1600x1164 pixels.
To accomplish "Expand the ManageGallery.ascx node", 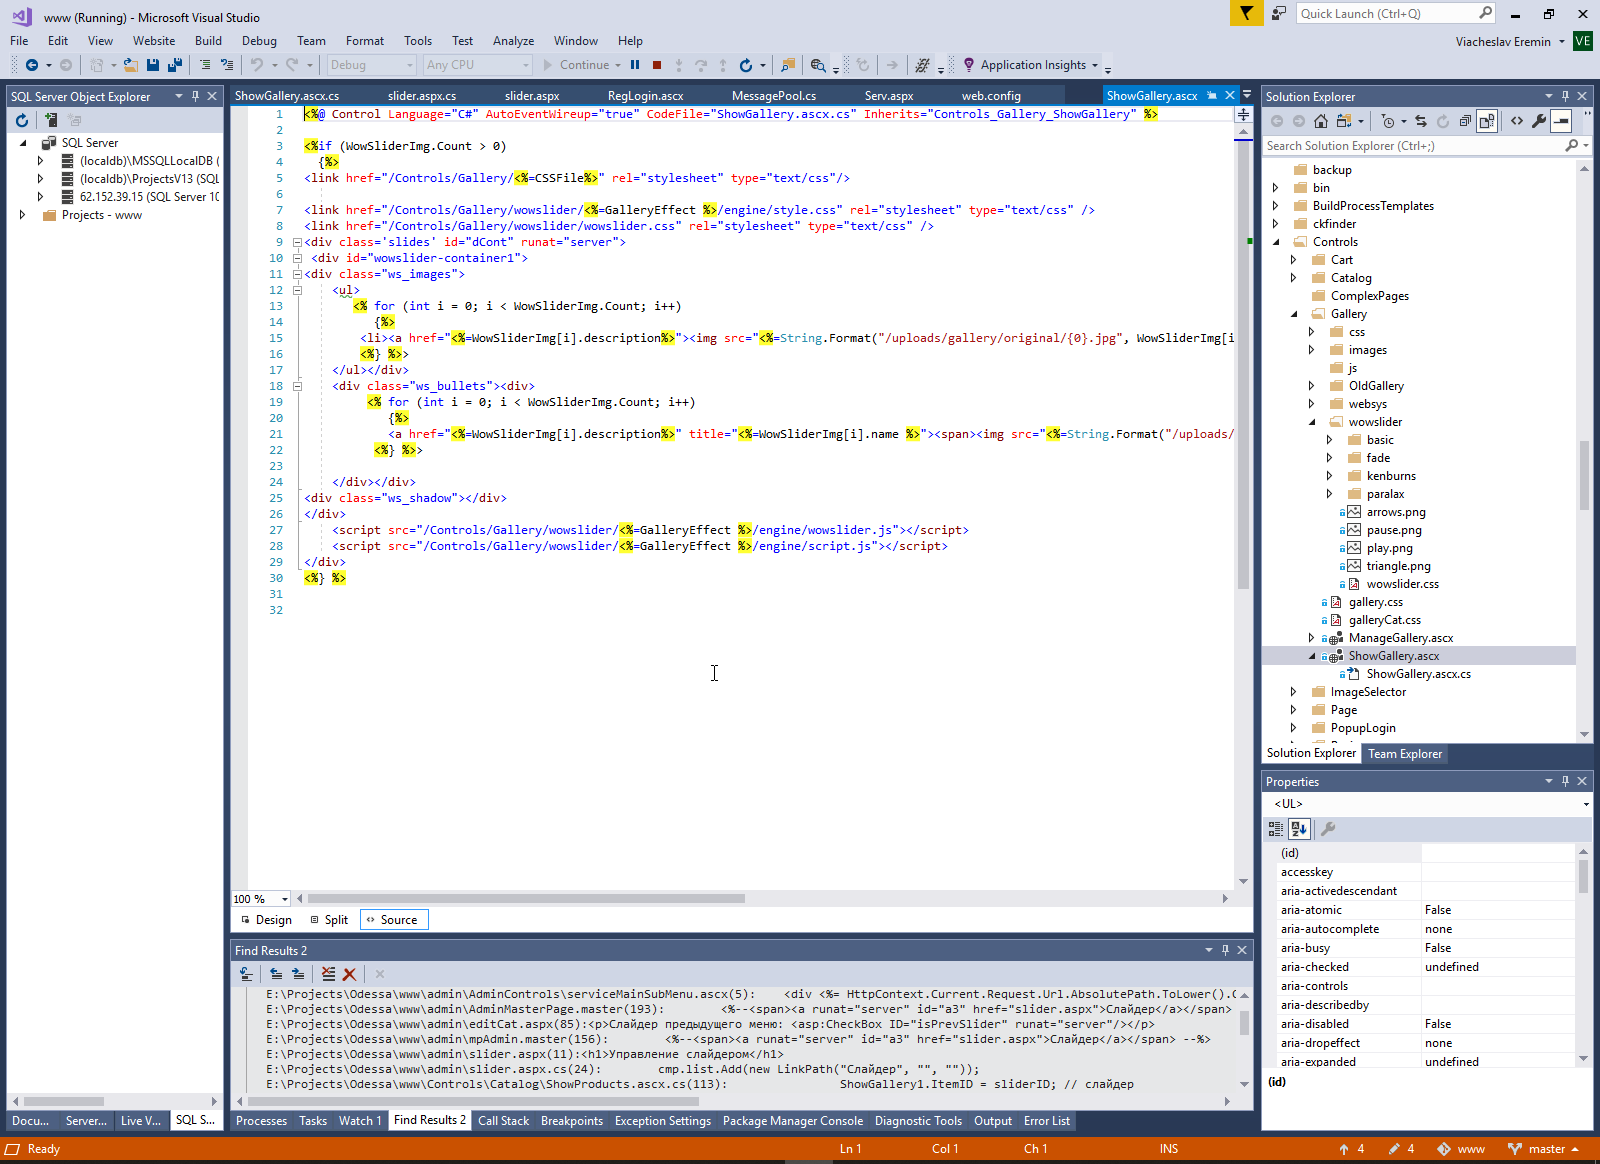I will point(1312,638).
